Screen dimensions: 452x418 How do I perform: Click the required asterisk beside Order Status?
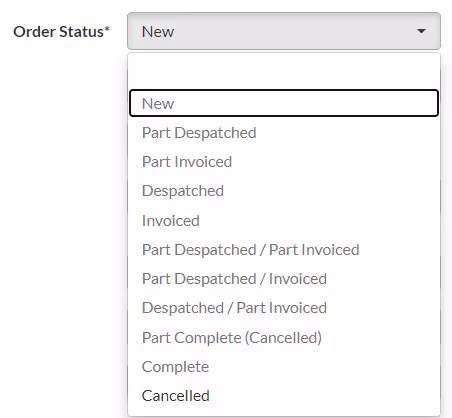[107, 29]
